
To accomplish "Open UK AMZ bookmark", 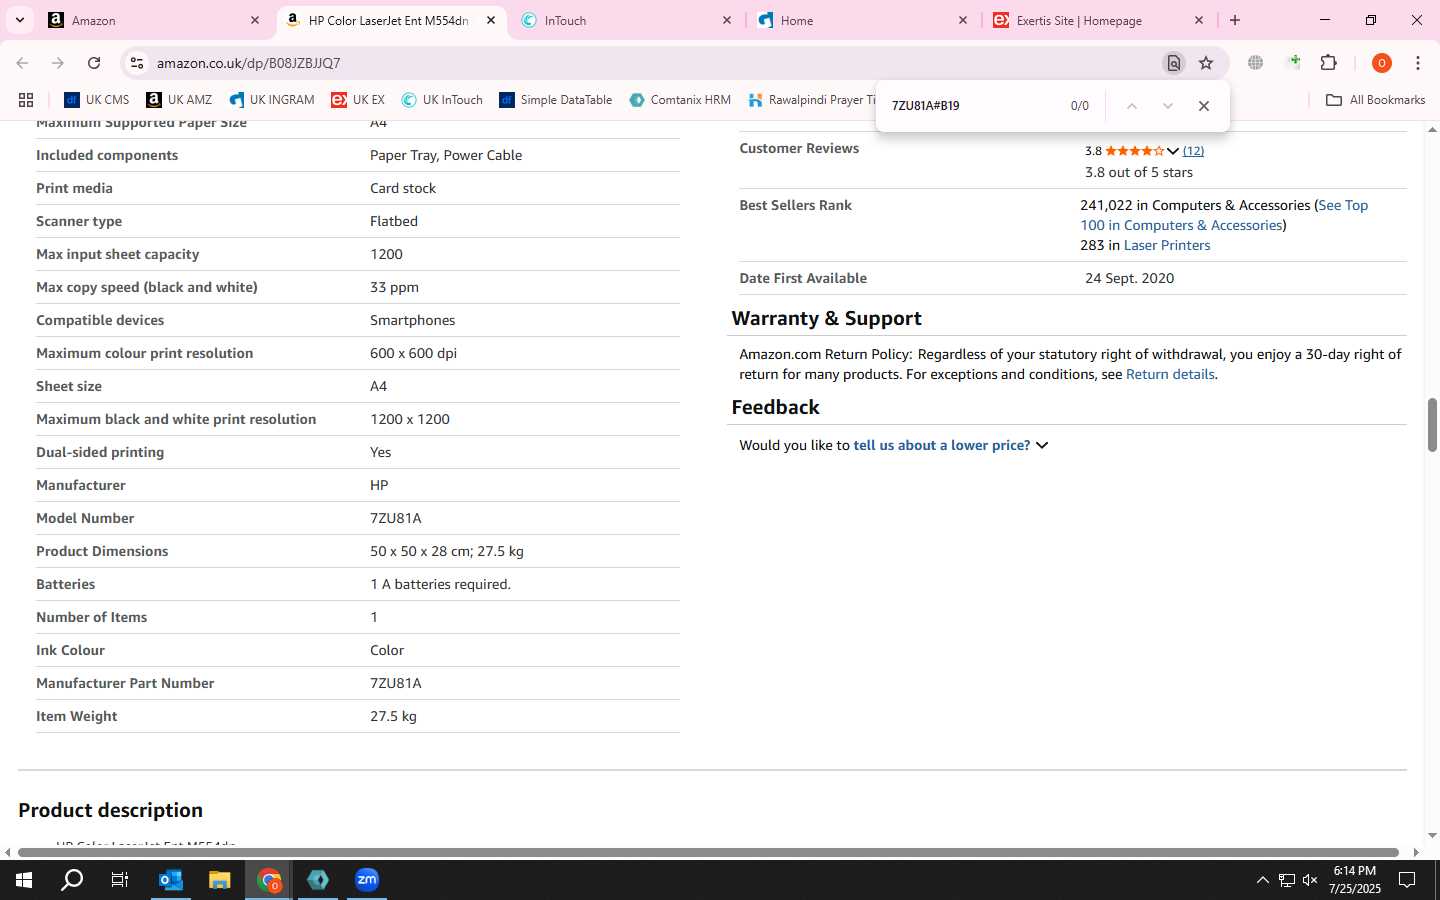I will [x=179, y=100].
